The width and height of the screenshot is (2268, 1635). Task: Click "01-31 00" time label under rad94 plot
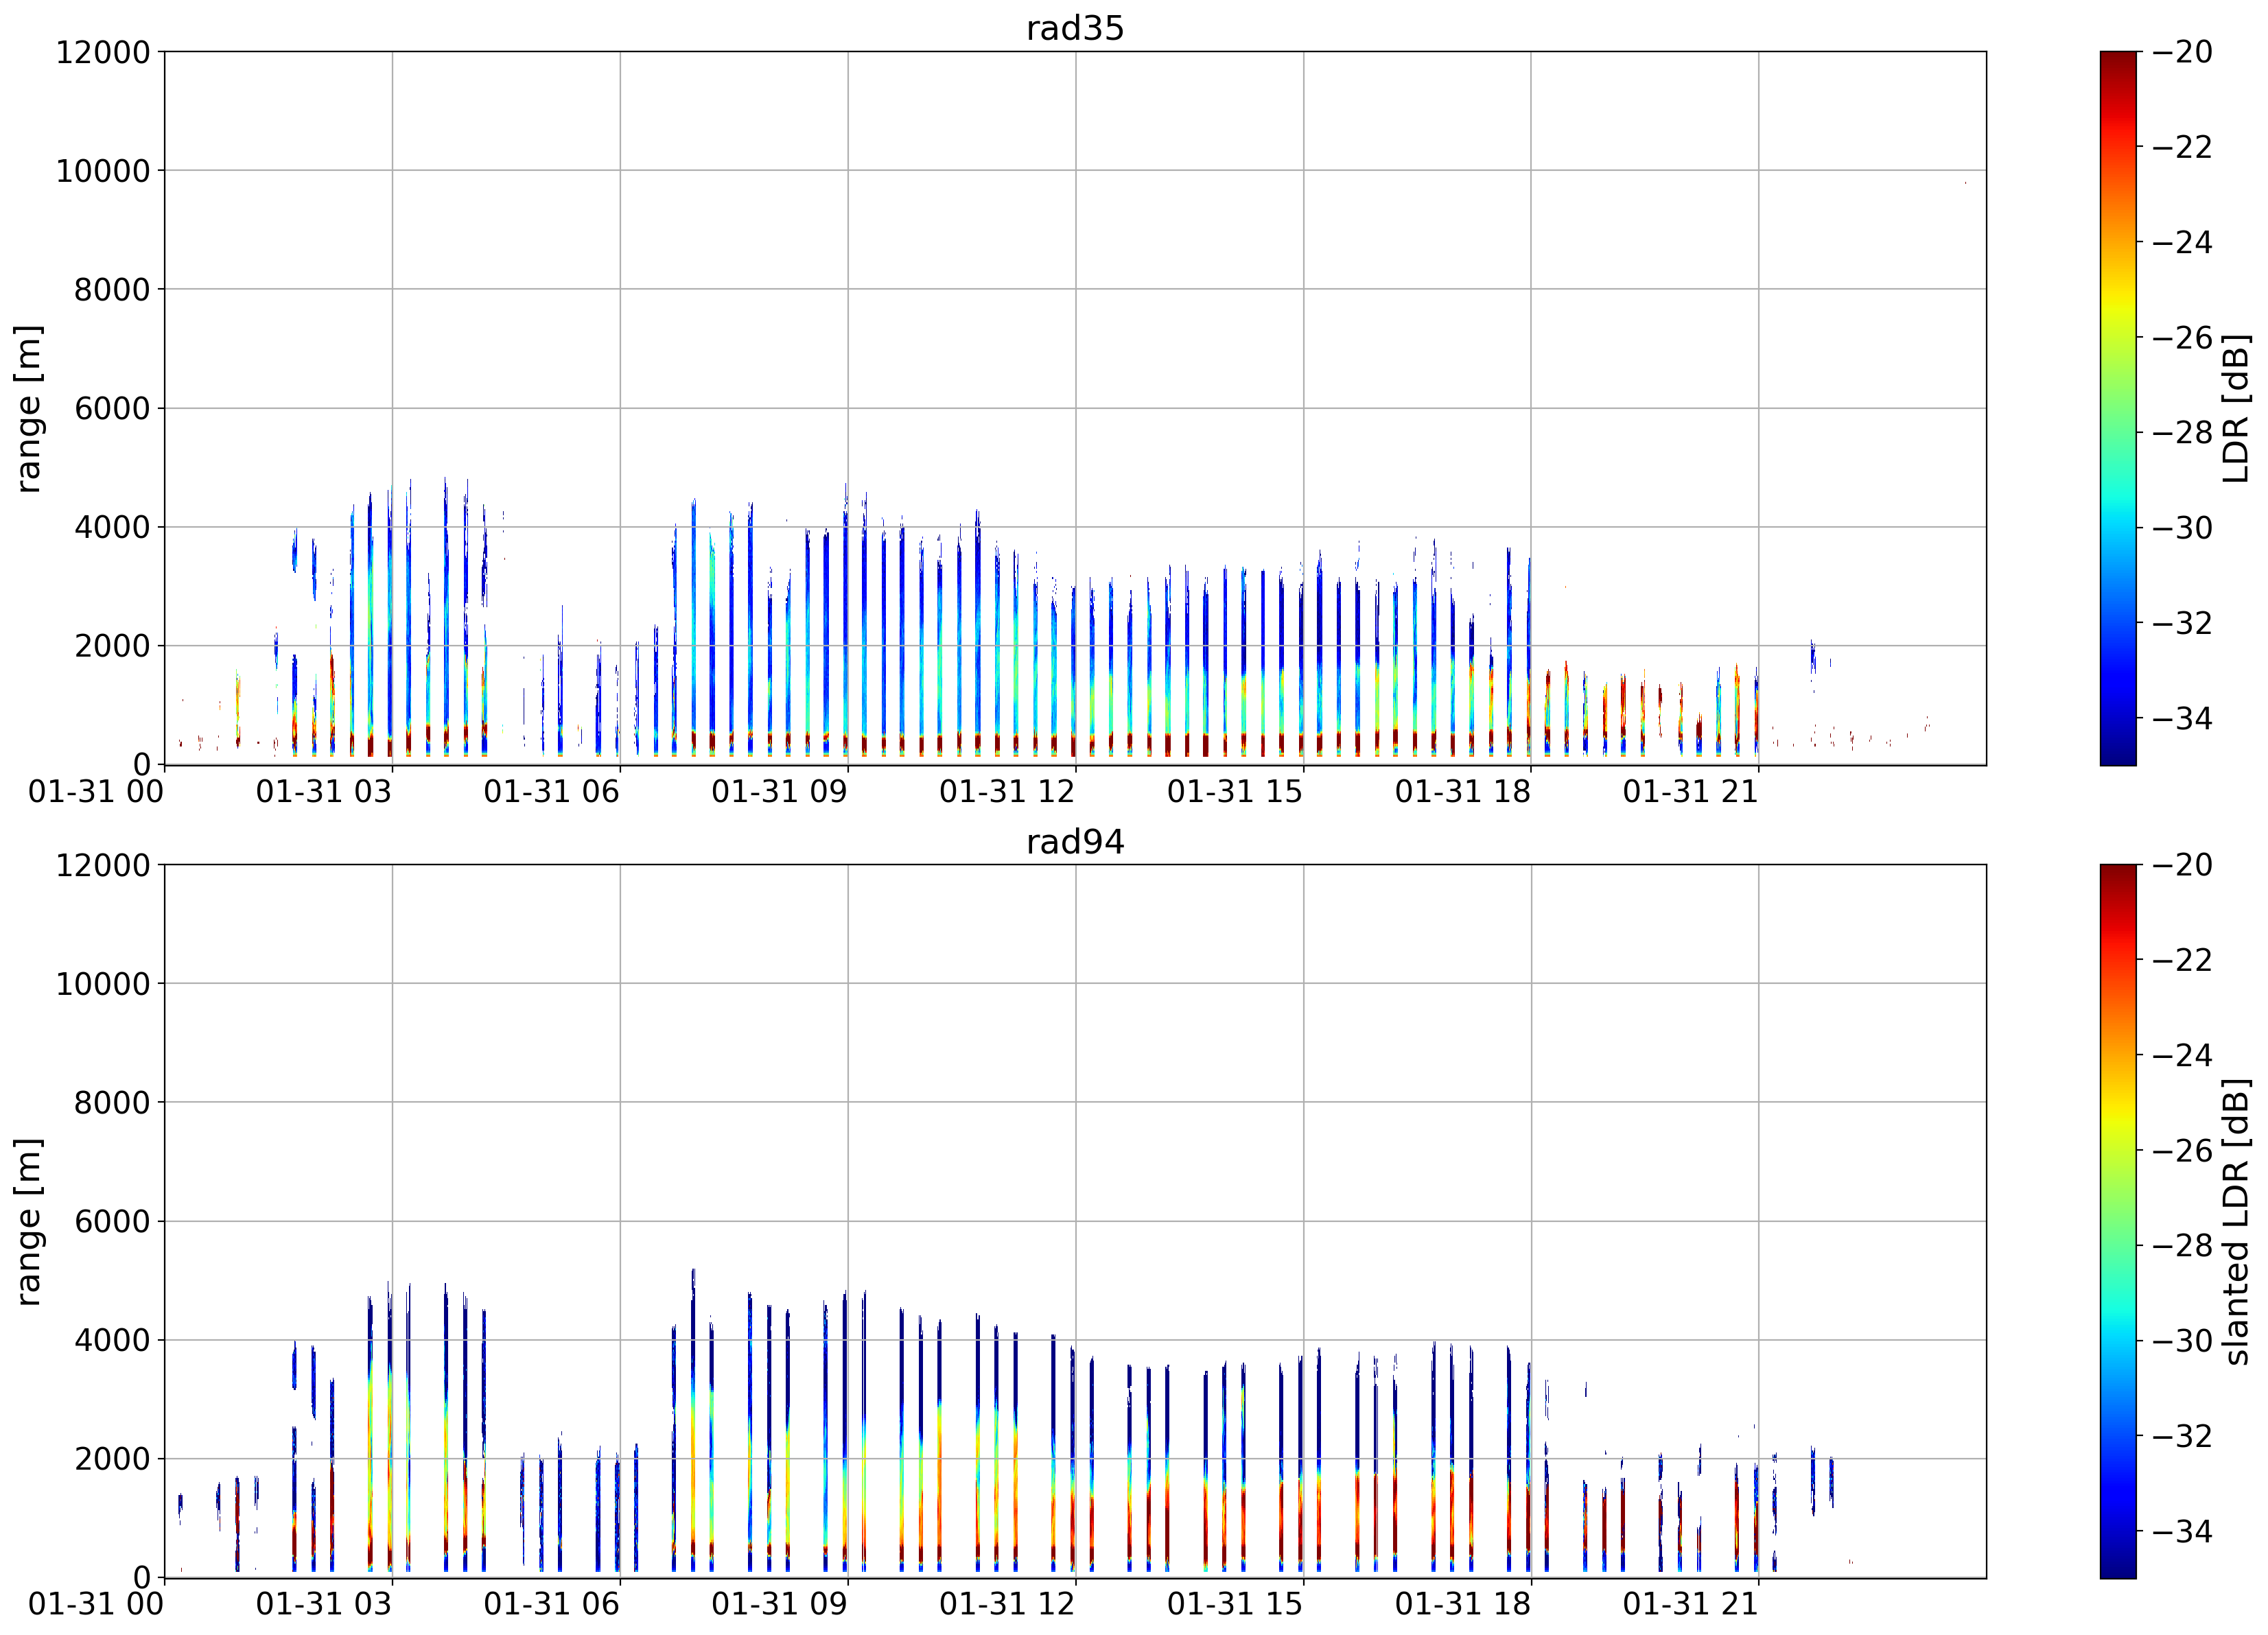coord(96,1604)
